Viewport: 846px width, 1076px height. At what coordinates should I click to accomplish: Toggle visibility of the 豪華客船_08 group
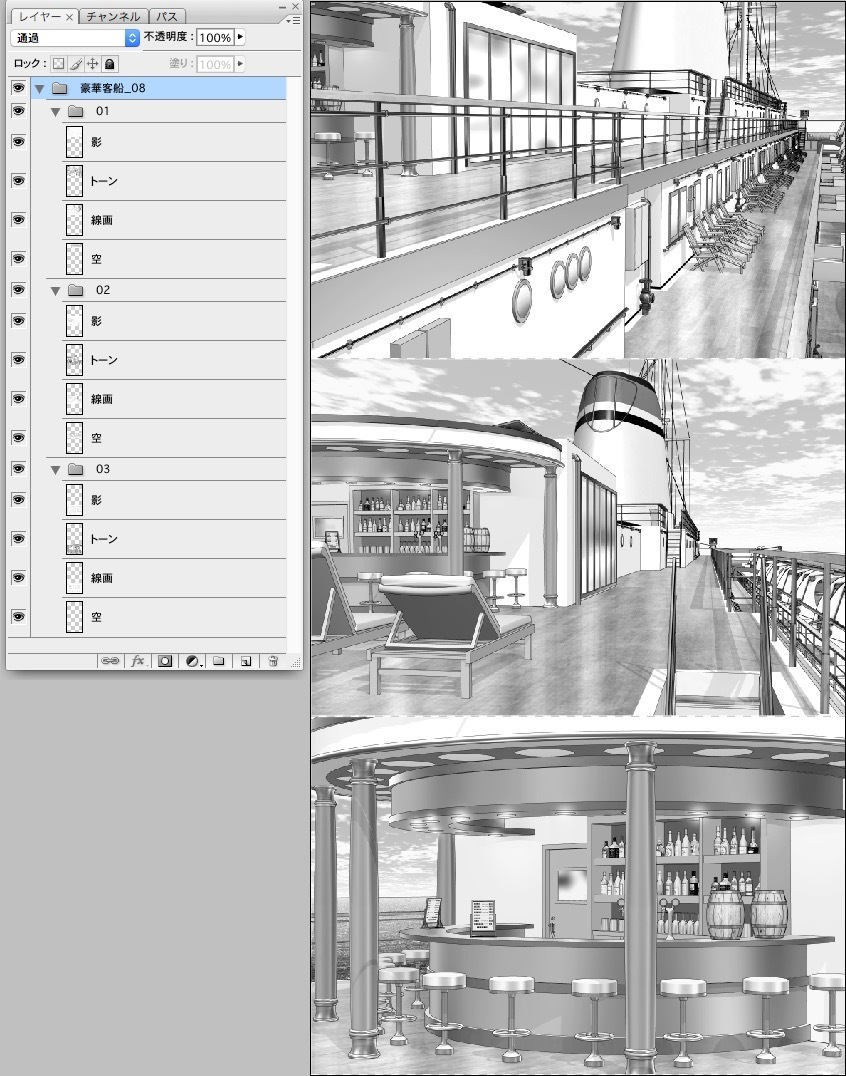[17, 88]
